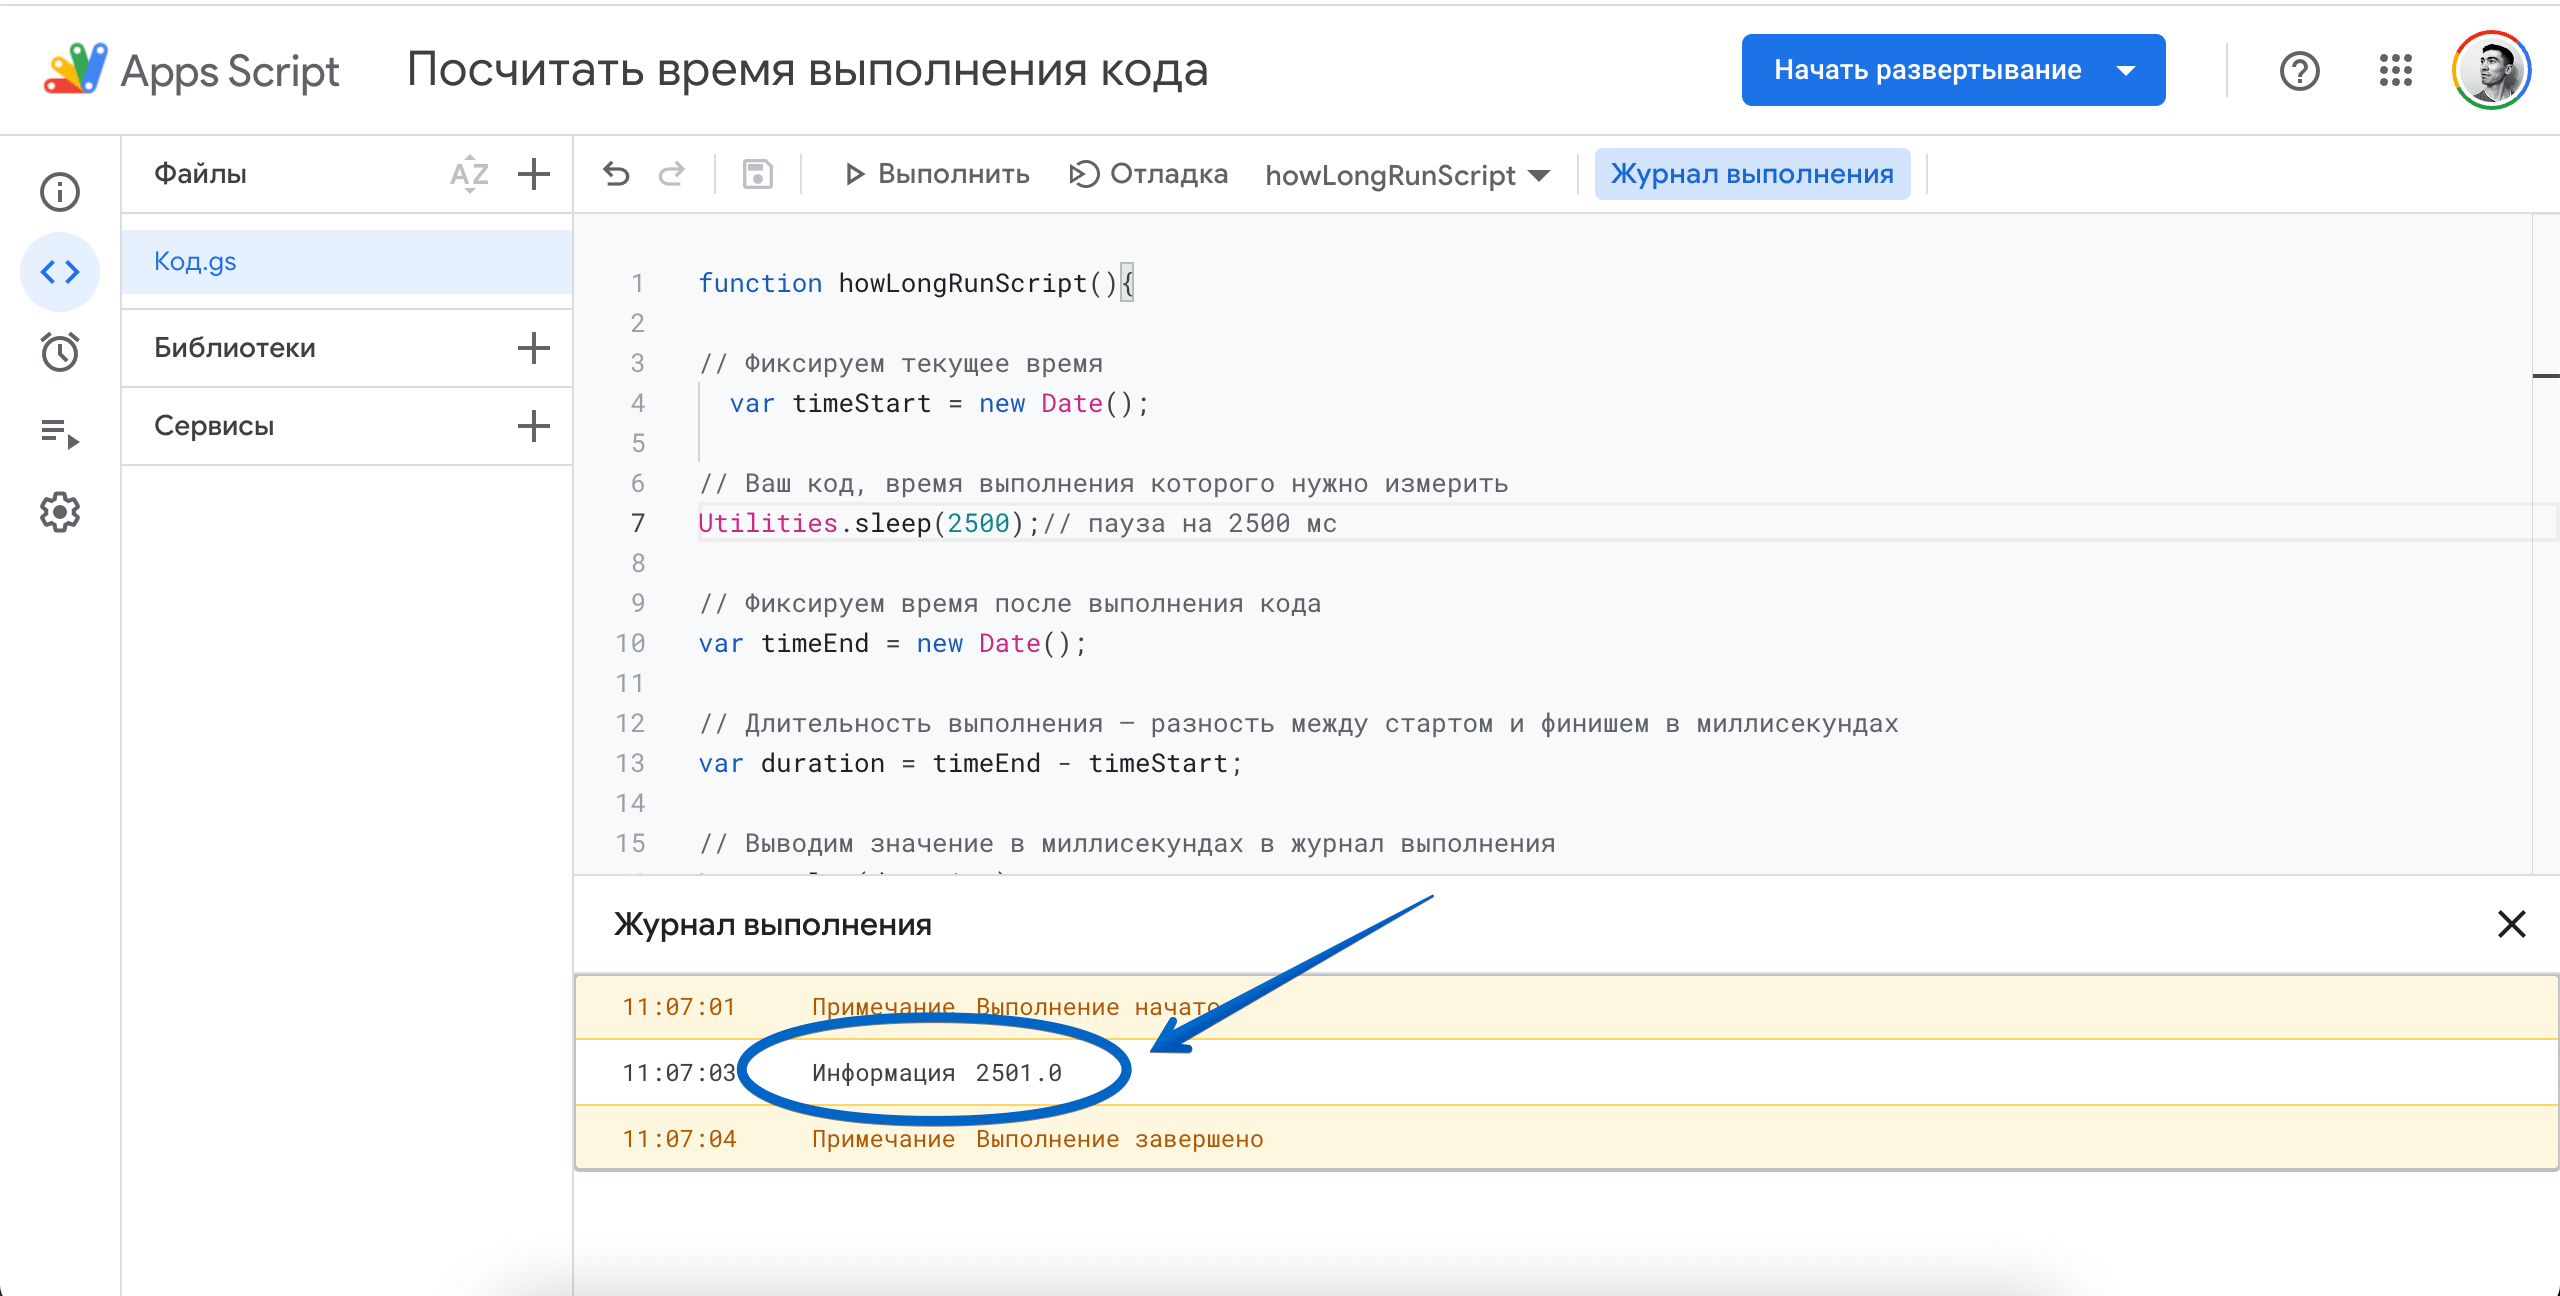This screenshot has height=1296, width=2560.
Task: Click the comment Фиксируем текущее время
Action: [x=900, y=363]
